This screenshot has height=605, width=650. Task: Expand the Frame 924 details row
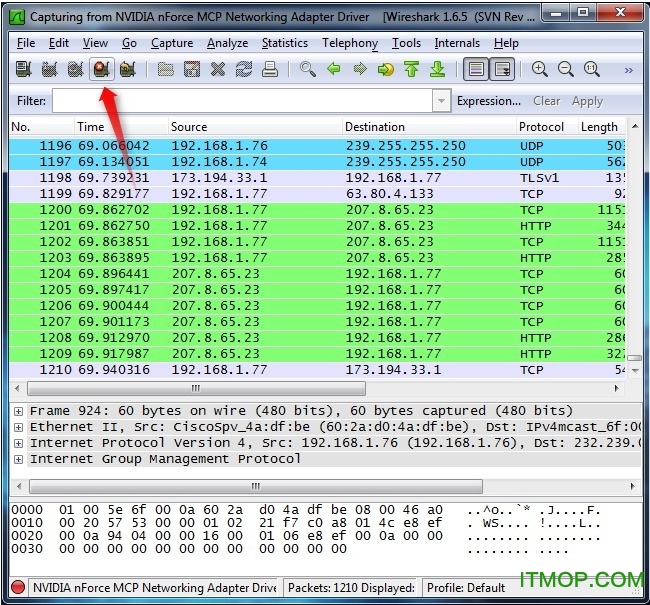click(x=18, y=411)
